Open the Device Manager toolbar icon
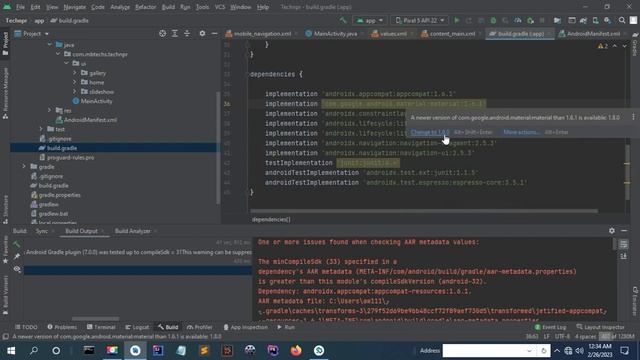This screenshot has width=640, height=360. tap(596, 20)
